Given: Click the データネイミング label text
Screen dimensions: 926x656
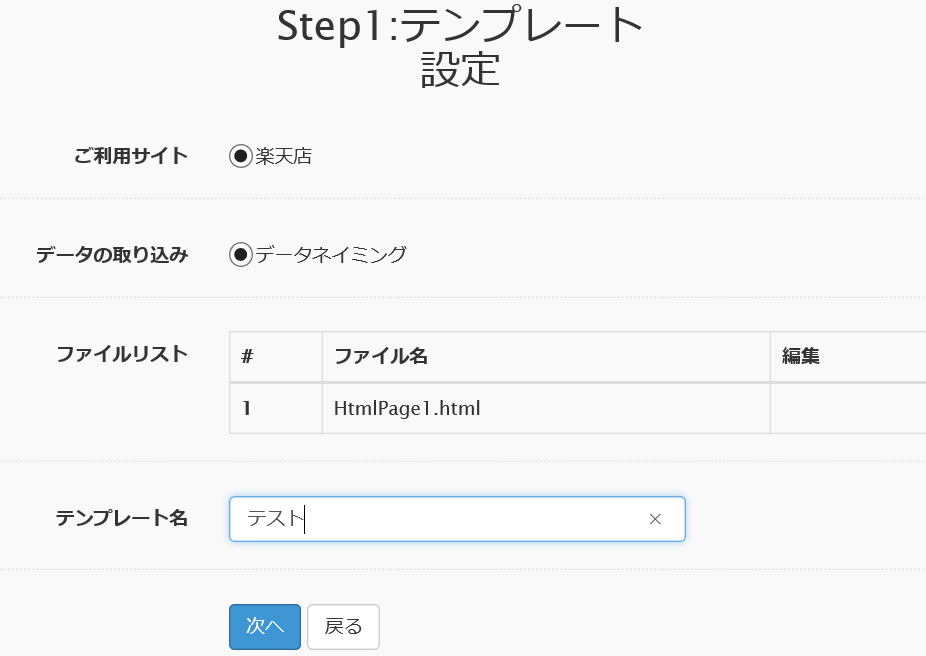Looking at the screenshot, I should pyautogui.click(x=331, y=254).
